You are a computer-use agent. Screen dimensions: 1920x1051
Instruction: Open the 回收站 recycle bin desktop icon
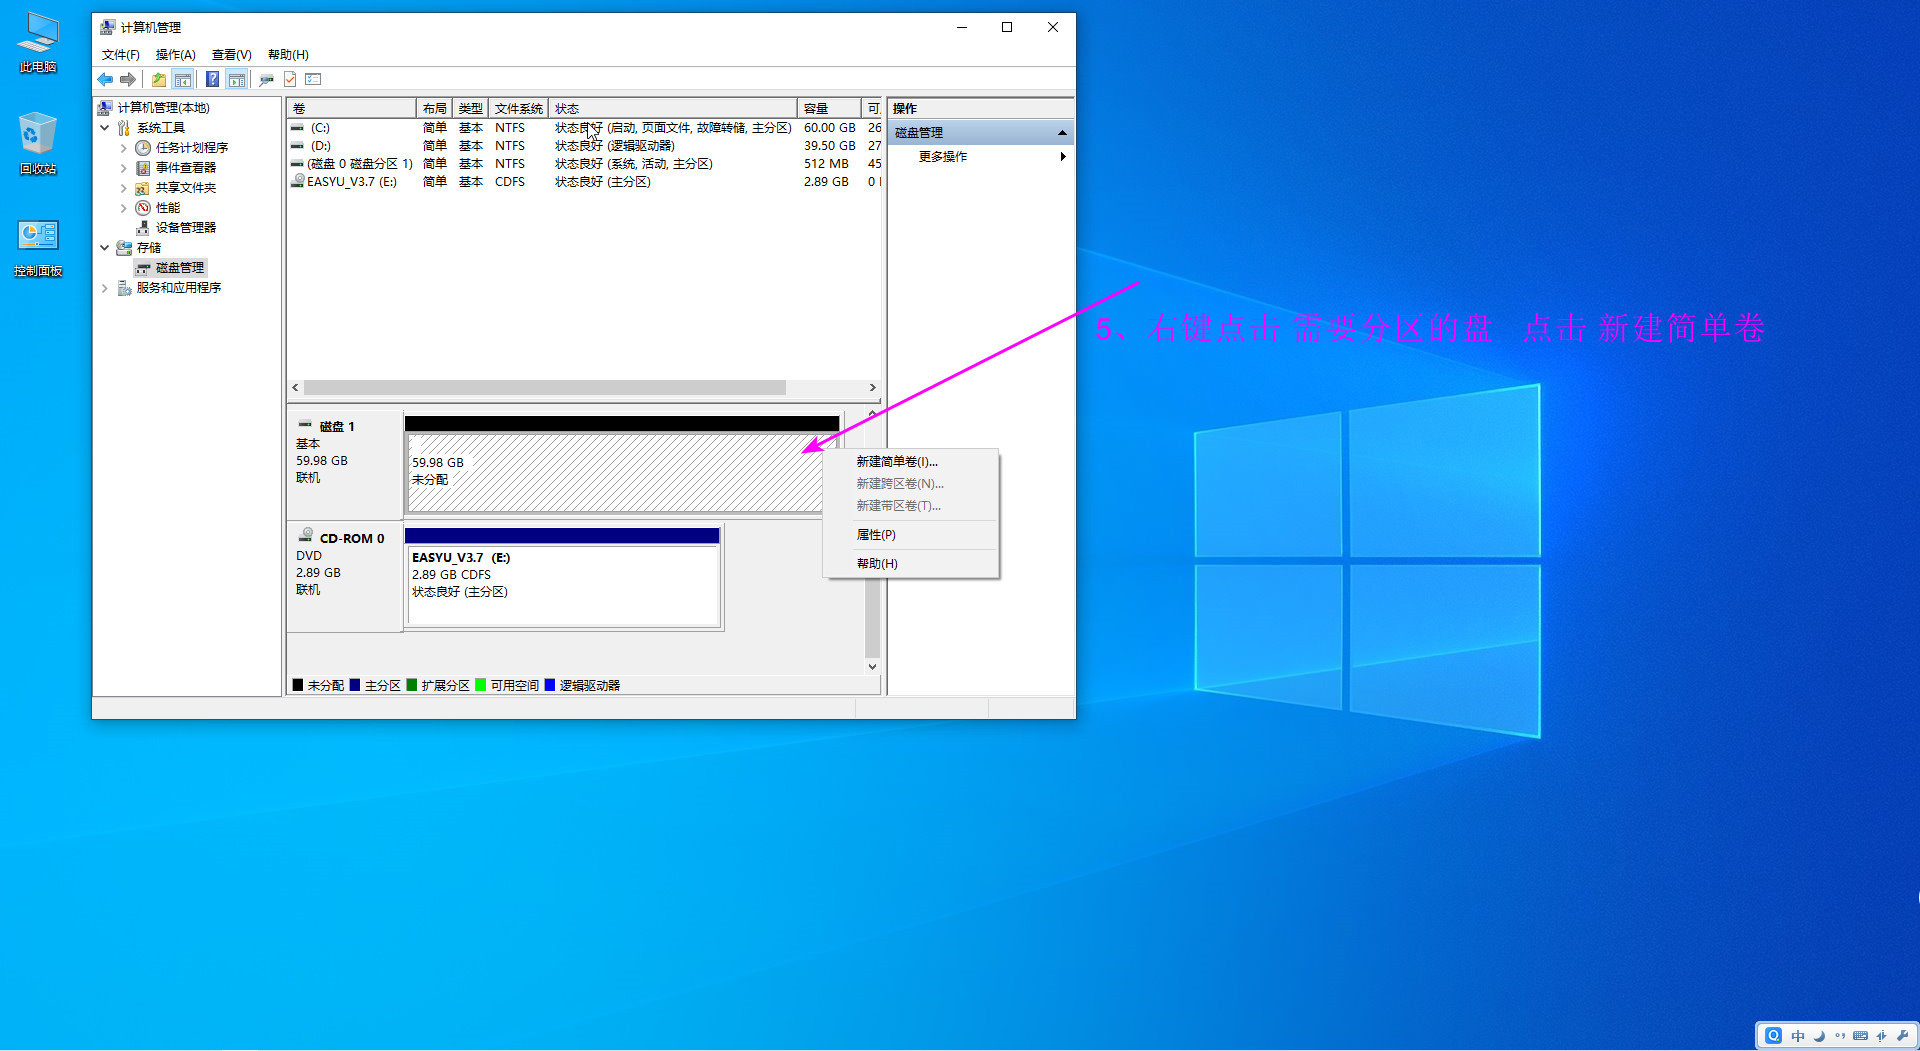pyautogui.click(x=38, y=144)
